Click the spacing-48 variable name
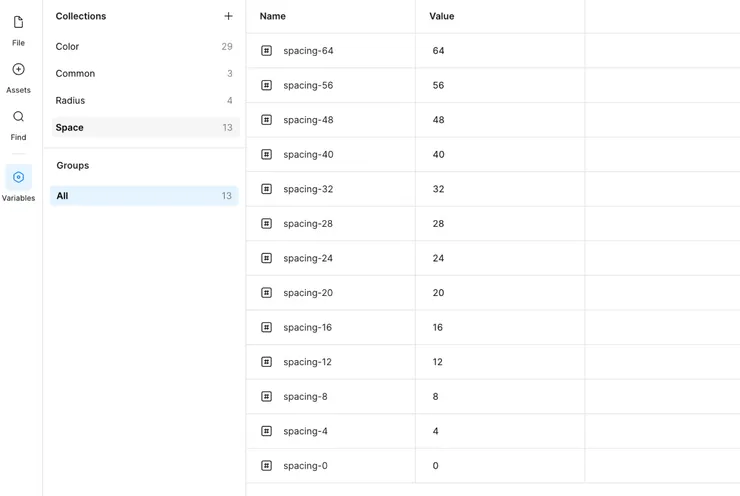Screen dimensions: 740x496 (308, 120)
